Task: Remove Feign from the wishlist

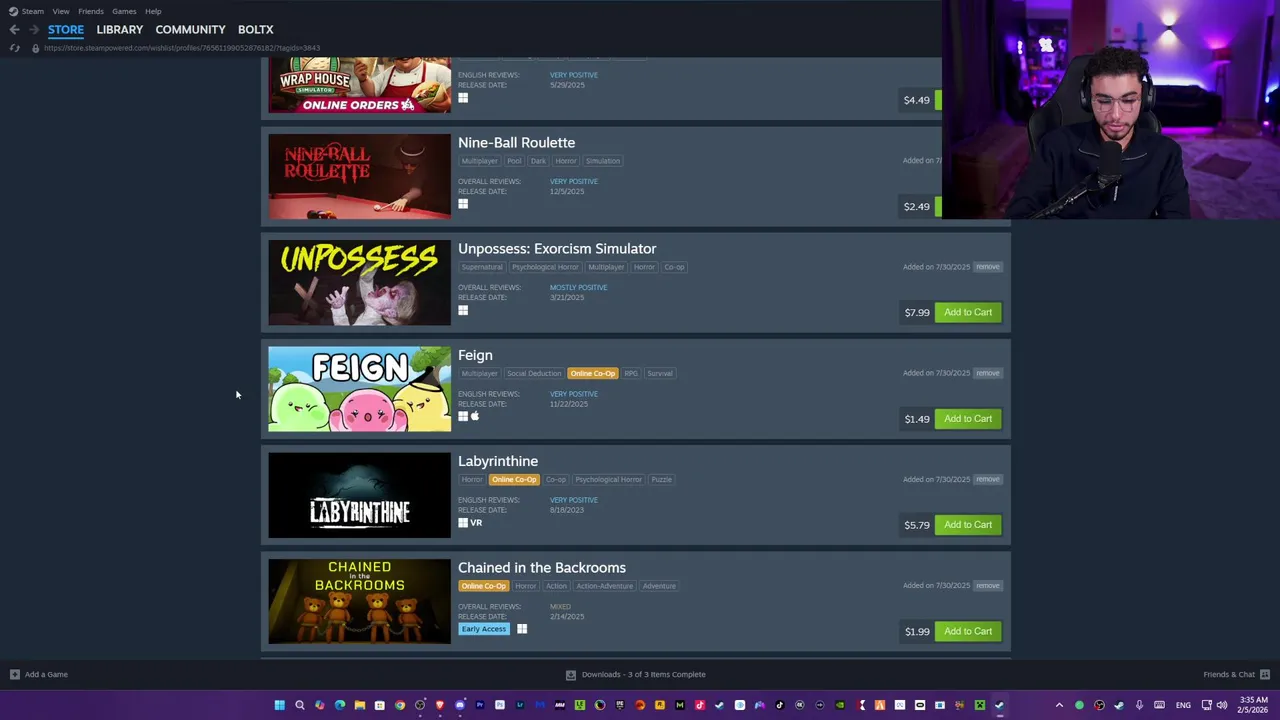Action: [x=988, y=373]
